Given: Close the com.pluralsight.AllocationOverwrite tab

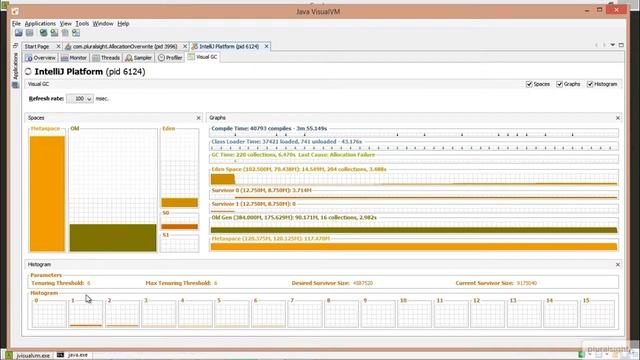Looking at the screenshot, I should tap(184, 47).
